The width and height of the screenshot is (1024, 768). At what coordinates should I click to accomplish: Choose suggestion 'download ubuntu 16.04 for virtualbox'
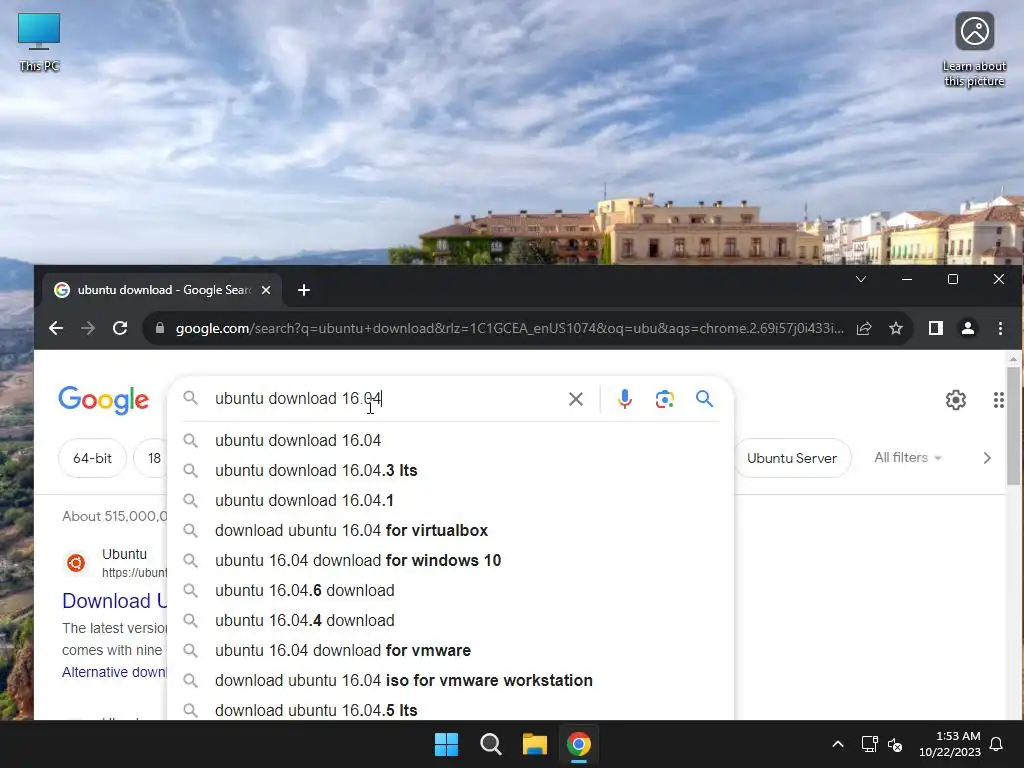(x=451, y=530)
